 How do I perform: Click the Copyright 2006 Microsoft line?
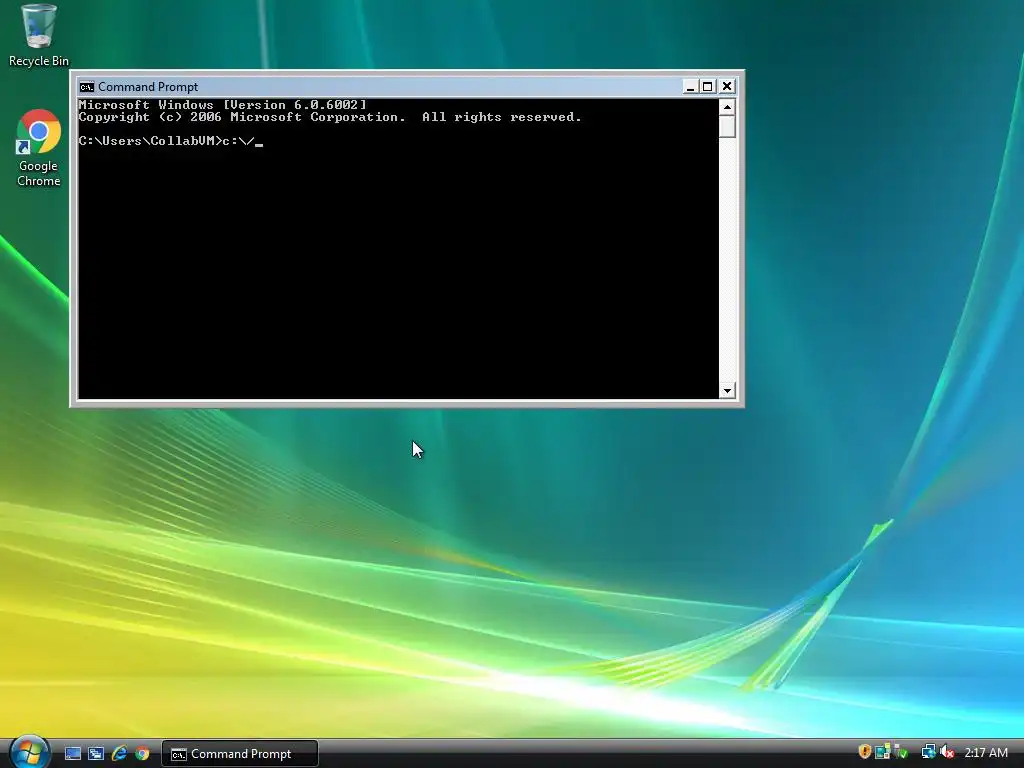(x=330, y=118)
